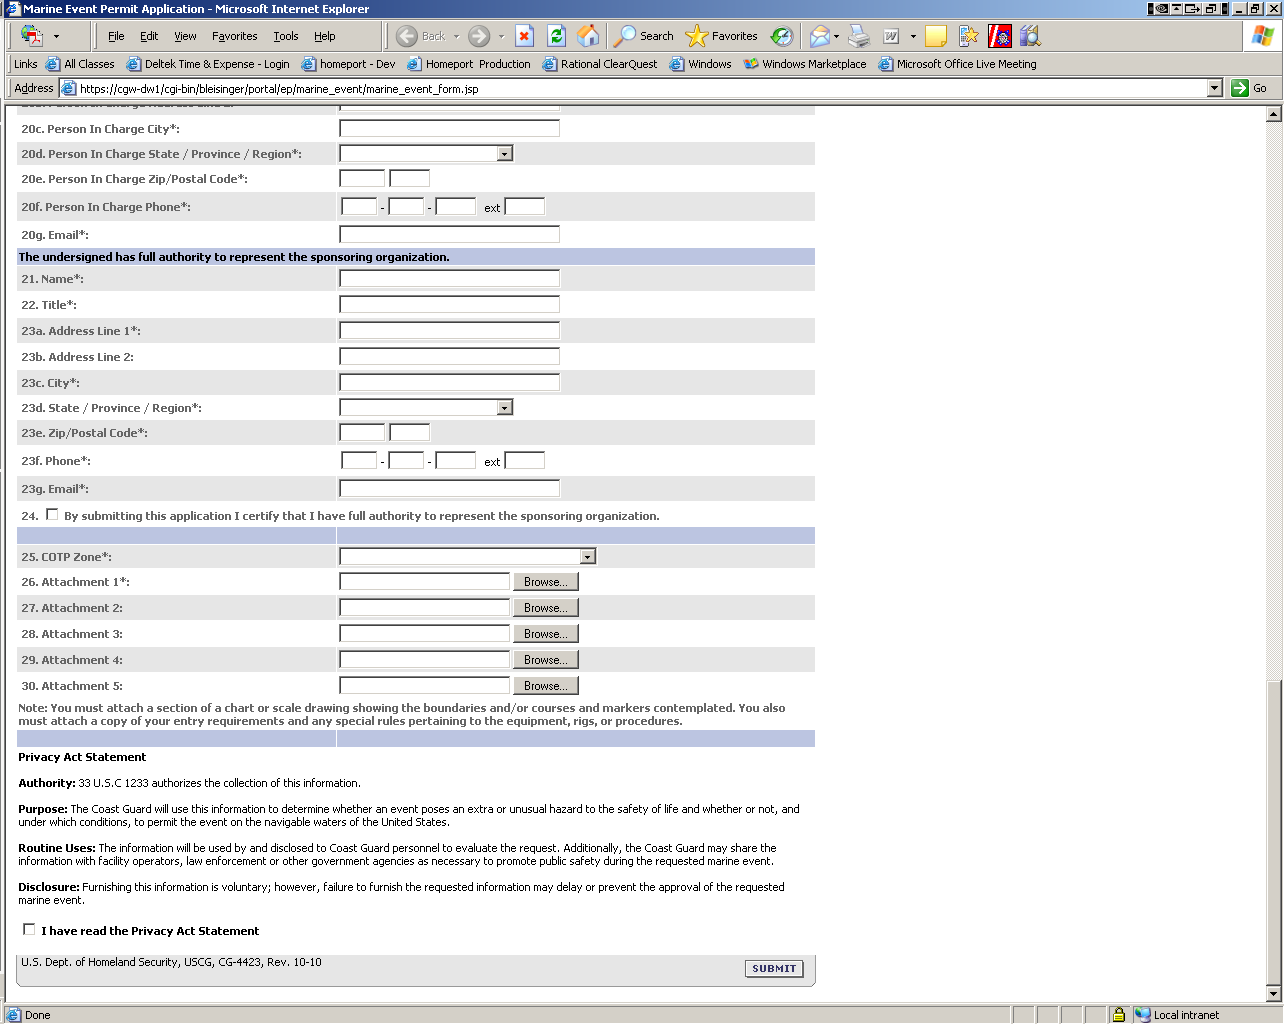1284x1024 pixels.
Task: Click the Local intranet zone icon
Action: tap(1143, 1014)
